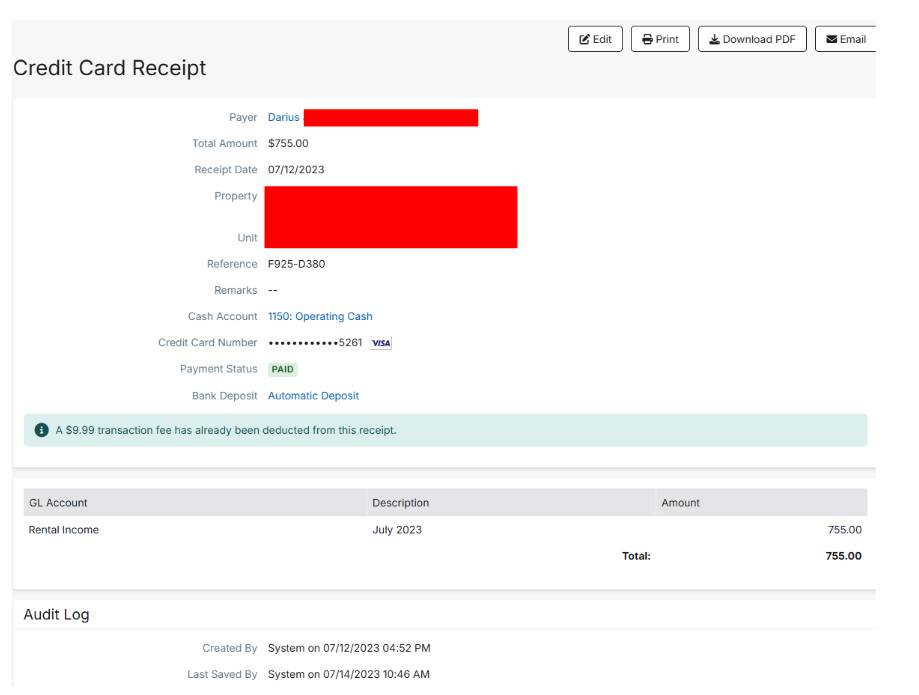Click the receipt date 07/12/2023
Viewport: 919px width, 695px height.
coord(295,169)
